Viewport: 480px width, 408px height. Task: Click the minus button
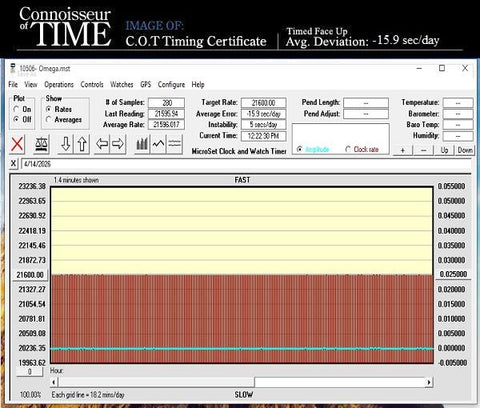tap(423, 150)
